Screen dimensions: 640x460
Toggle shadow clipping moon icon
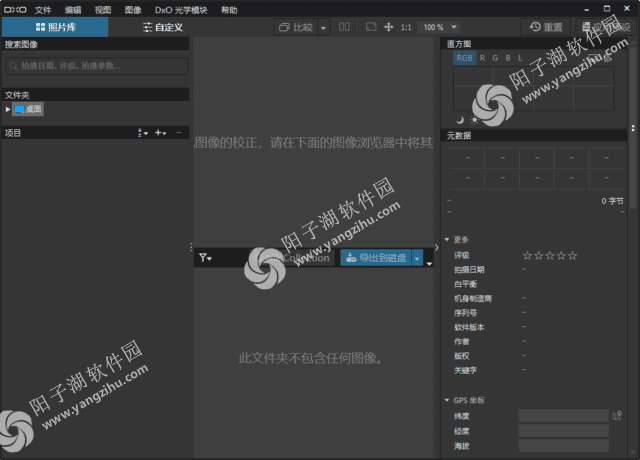(x=460, y=120)
